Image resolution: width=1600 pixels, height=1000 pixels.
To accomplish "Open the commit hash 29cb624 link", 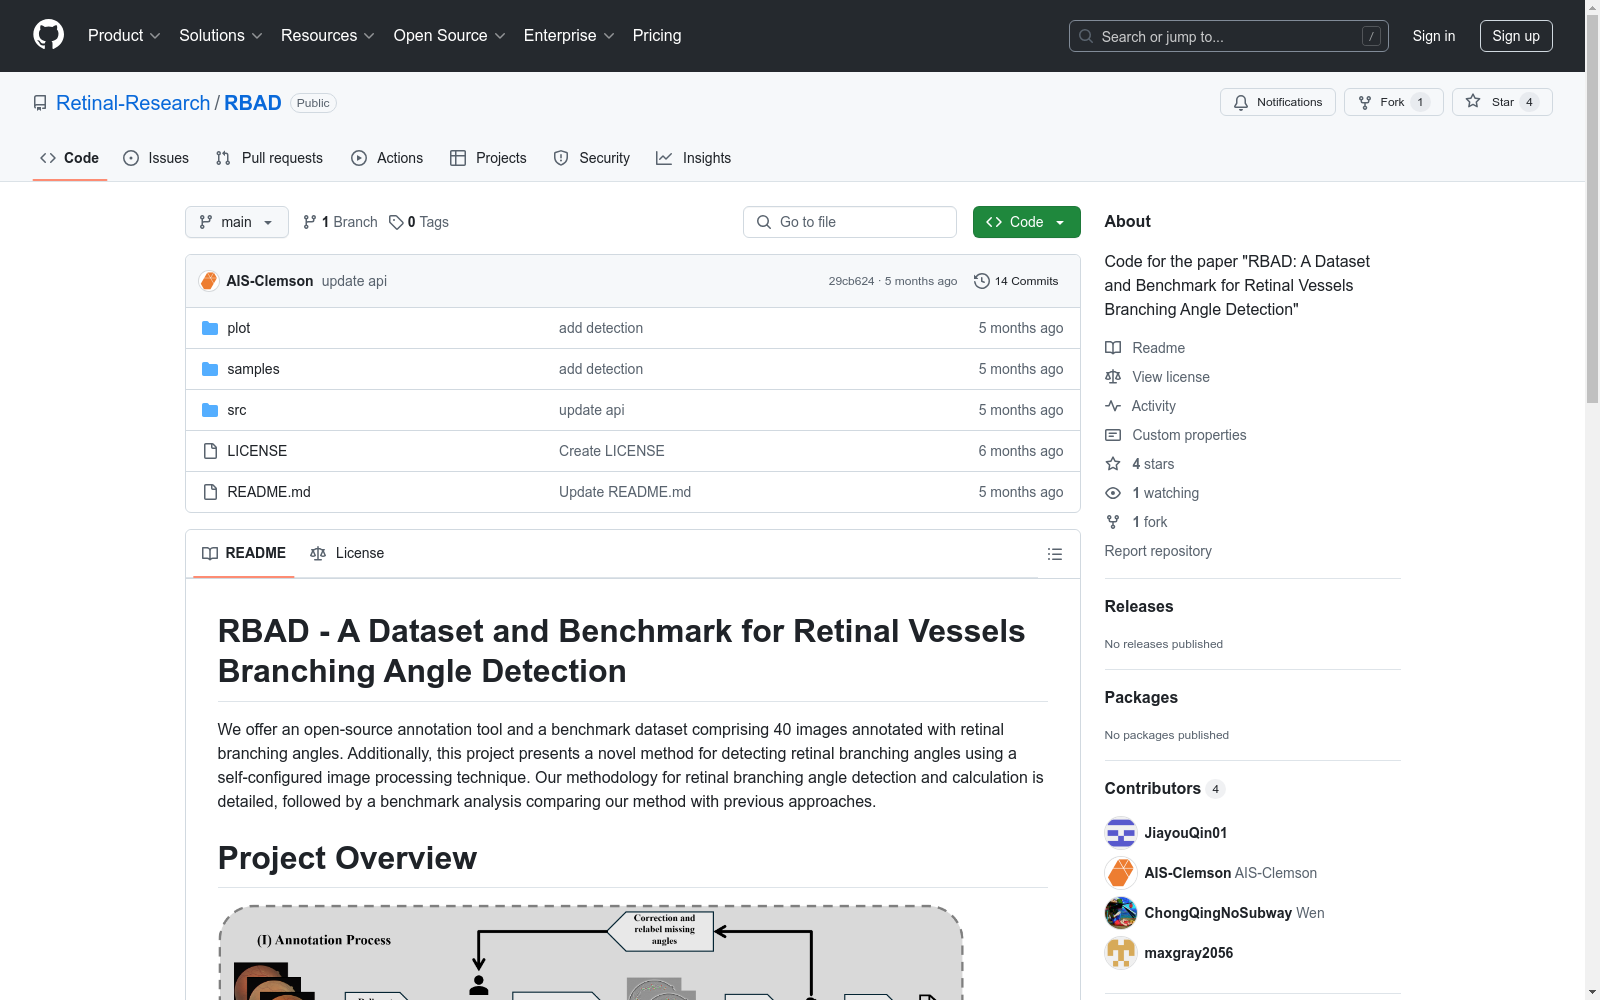I will coord(851,281).
